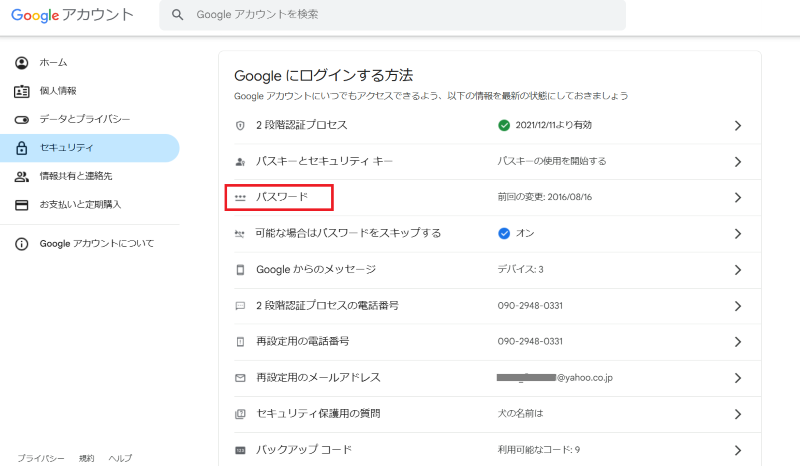The height and width of the screenshot is (466, 800).
Task: Click the code icon beside バックアップ コード
Action: [240, 450]
